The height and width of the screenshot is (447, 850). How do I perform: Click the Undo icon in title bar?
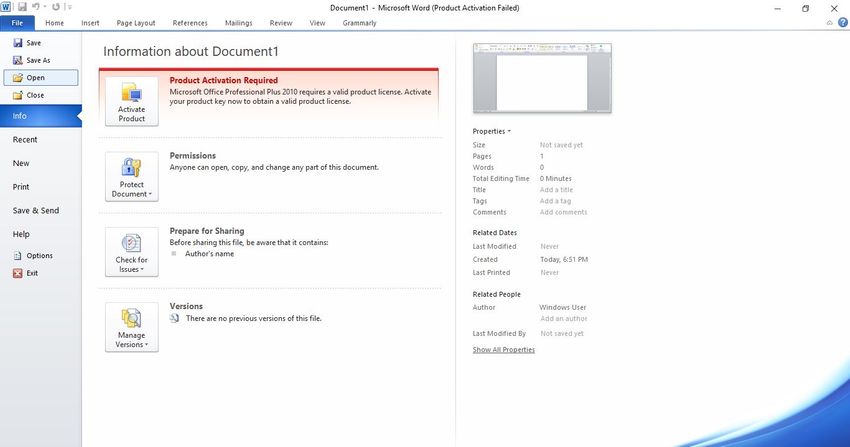[35, 7]
